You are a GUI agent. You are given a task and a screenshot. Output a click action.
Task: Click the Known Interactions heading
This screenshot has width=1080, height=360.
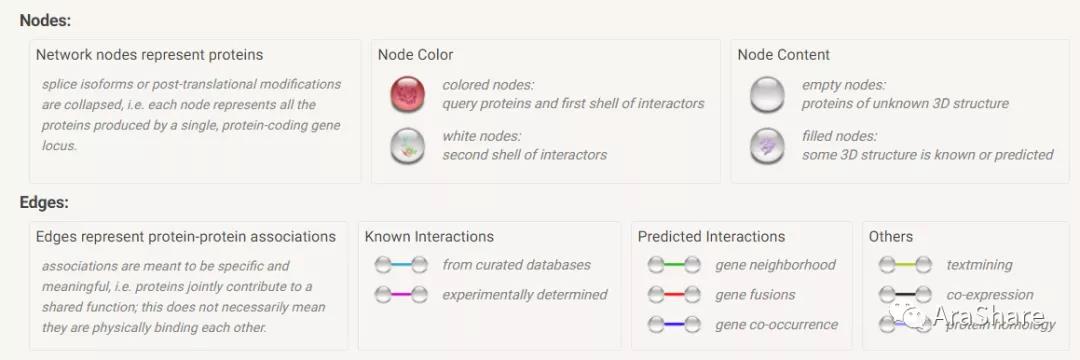click(429, 236)
